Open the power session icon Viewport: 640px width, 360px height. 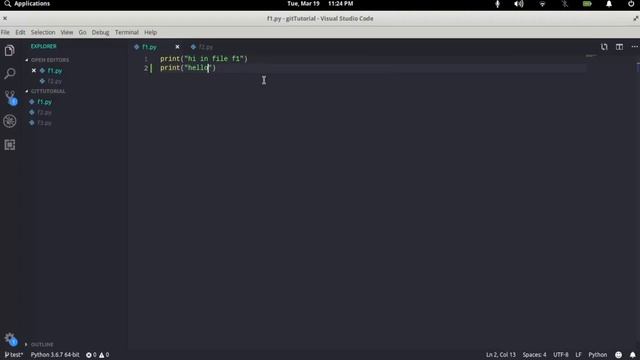pos(631,4)
